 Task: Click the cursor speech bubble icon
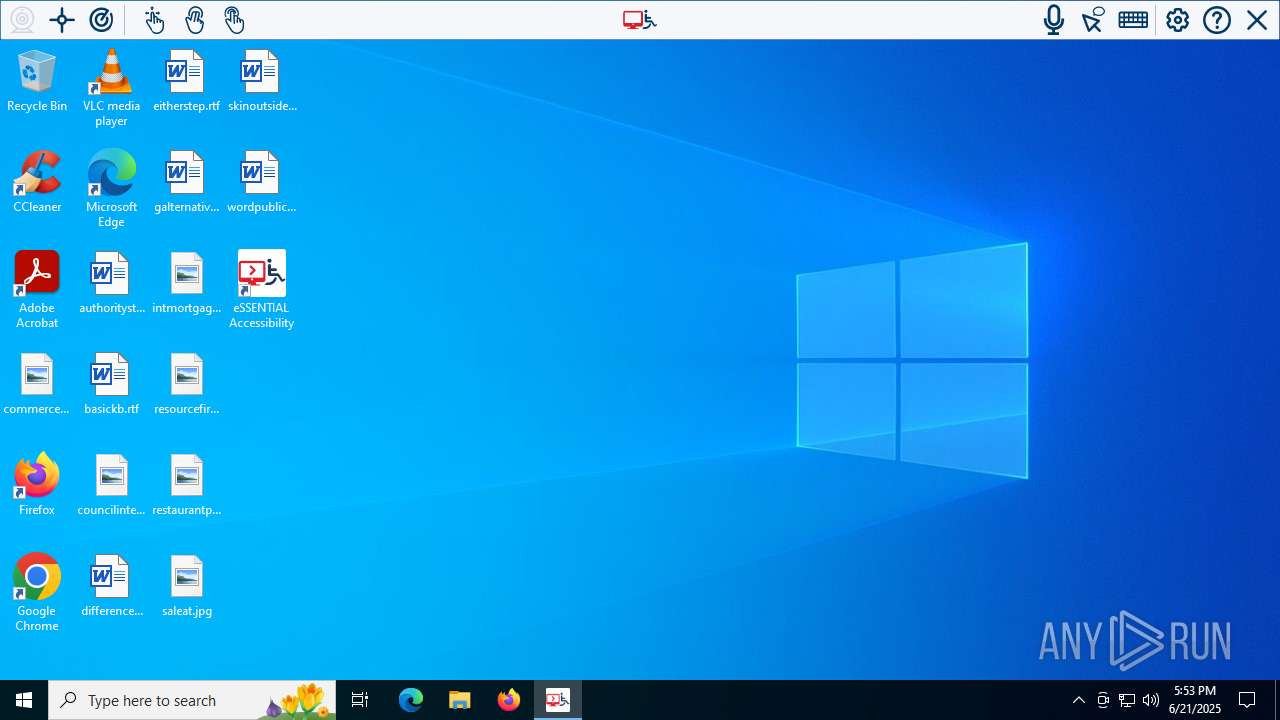[1093, 20]
